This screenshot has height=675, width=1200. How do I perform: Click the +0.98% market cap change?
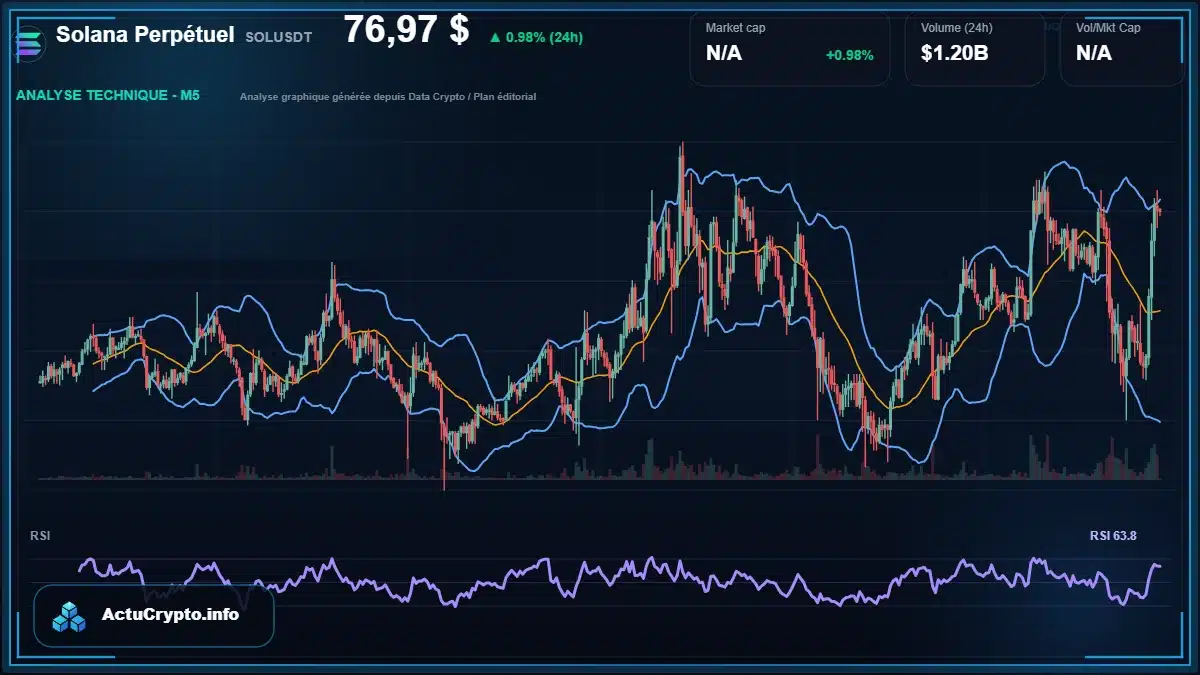click(849, 55)
